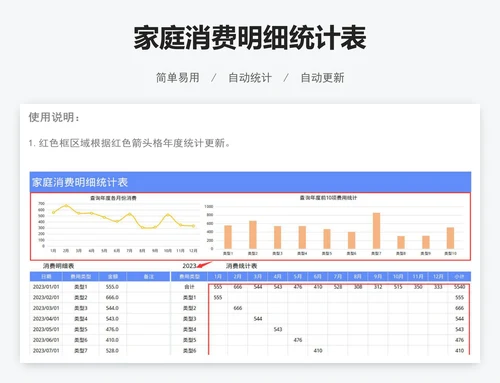Screen dimensions: 500x383
Task: Click the 日期 column header
Action: coord(46,276)
